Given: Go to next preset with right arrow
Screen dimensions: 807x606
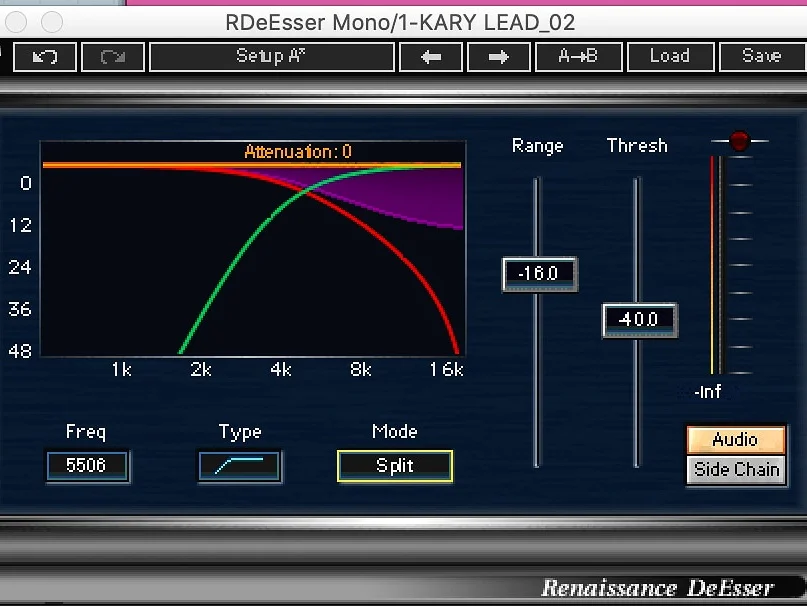Looking at the screenshot, I should (x=498, y=57).
